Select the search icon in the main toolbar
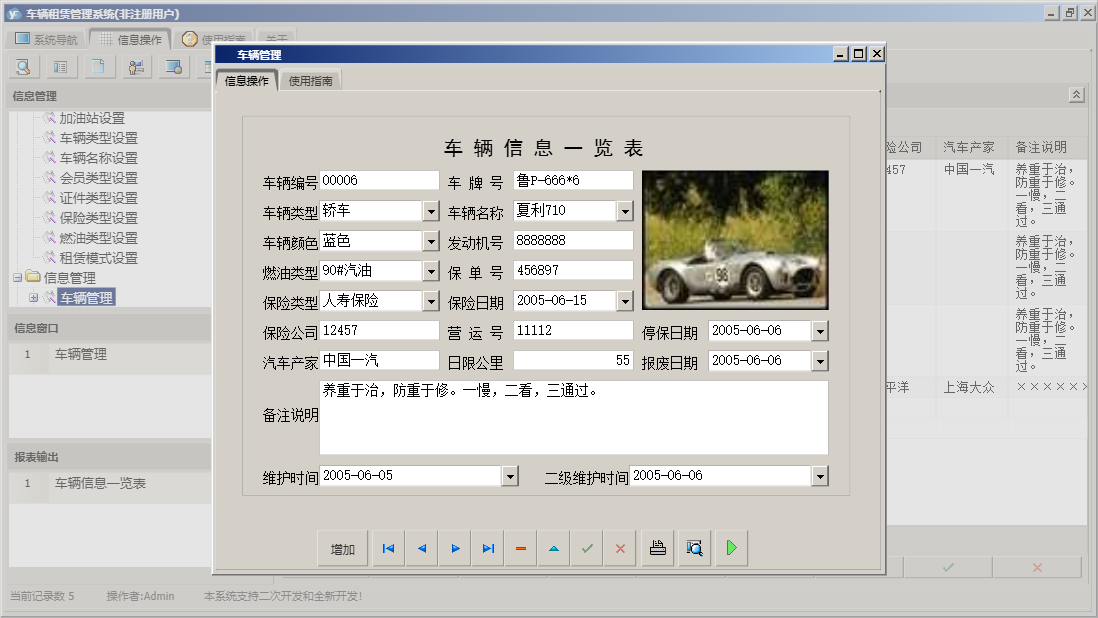The width and height of the screenshot is (1098, 618). (22, 66)
